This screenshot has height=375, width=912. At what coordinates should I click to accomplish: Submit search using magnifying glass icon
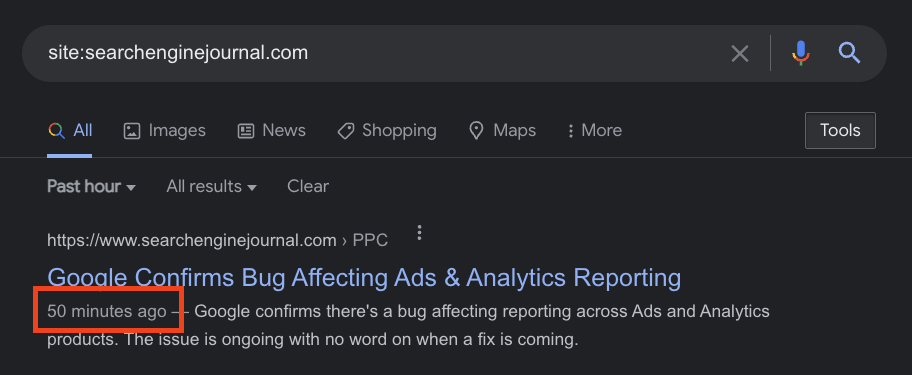849,53
